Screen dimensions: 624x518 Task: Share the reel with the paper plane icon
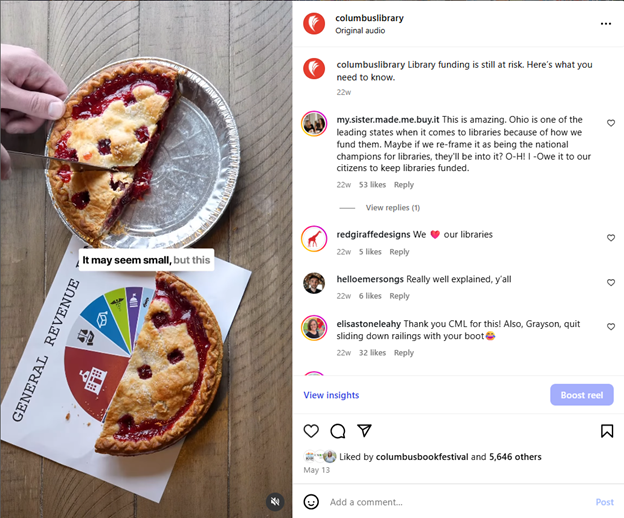click(364, 430)
